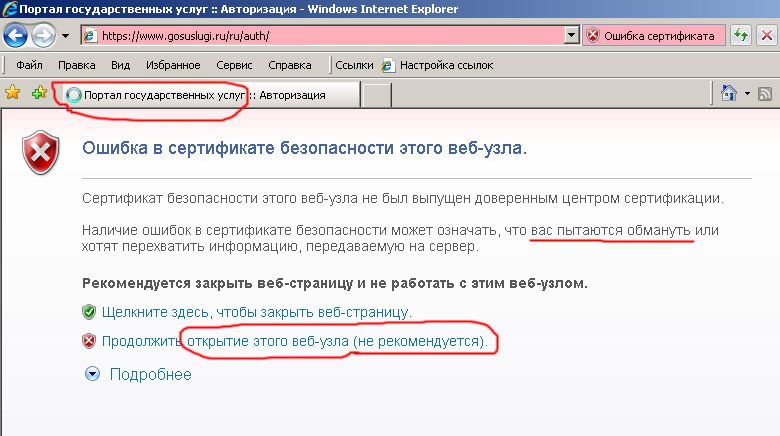Click the Add to Favorites star-plus icon
The image size is (780, 436).
(x=39, y=93)
